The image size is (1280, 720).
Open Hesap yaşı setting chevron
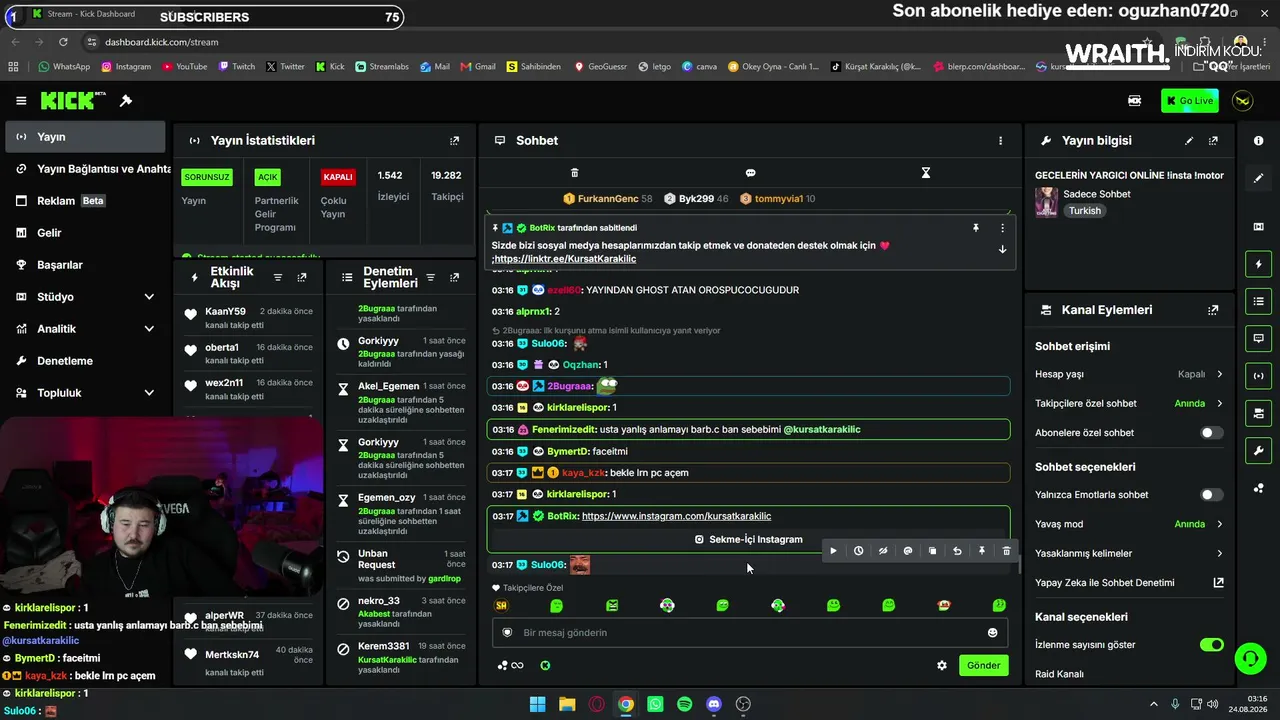[1220, 374]
